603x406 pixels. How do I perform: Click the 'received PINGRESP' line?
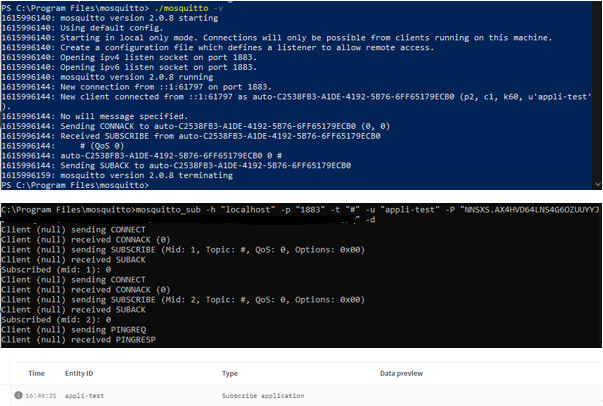(x=78, y=340)
